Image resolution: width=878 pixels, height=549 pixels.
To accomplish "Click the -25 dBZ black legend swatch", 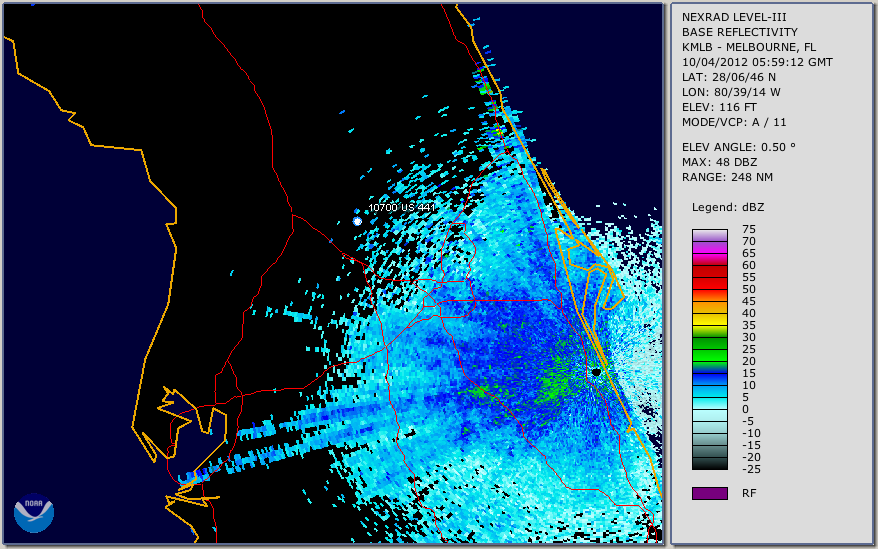I will point(709,464).
